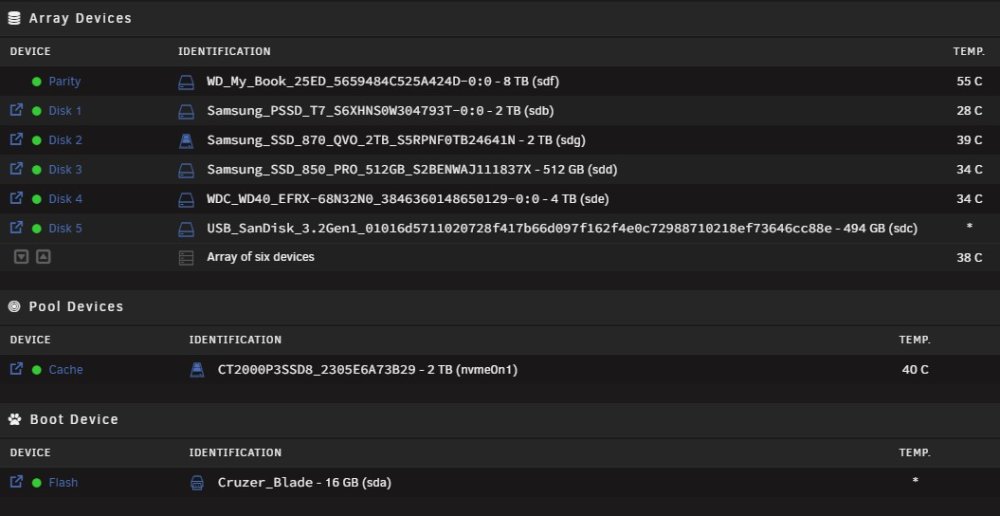Open the Disk 3 settings link

point(65,170)
